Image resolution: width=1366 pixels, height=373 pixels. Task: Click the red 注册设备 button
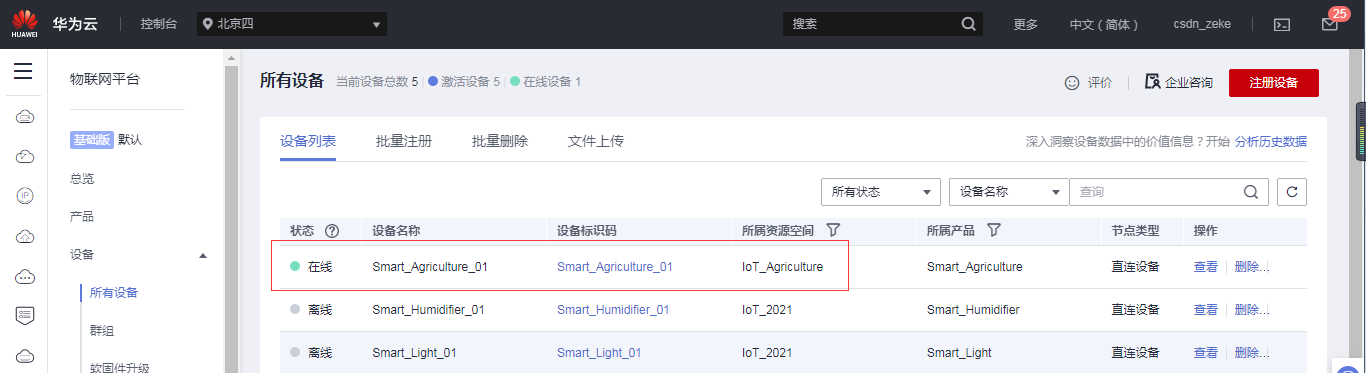pos(1274,82)
